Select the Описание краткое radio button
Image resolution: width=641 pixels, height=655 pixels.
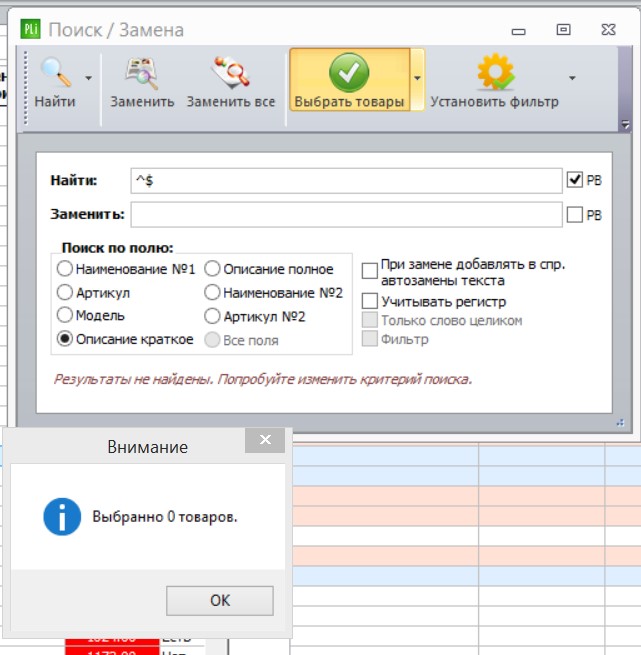coord(65,339)
